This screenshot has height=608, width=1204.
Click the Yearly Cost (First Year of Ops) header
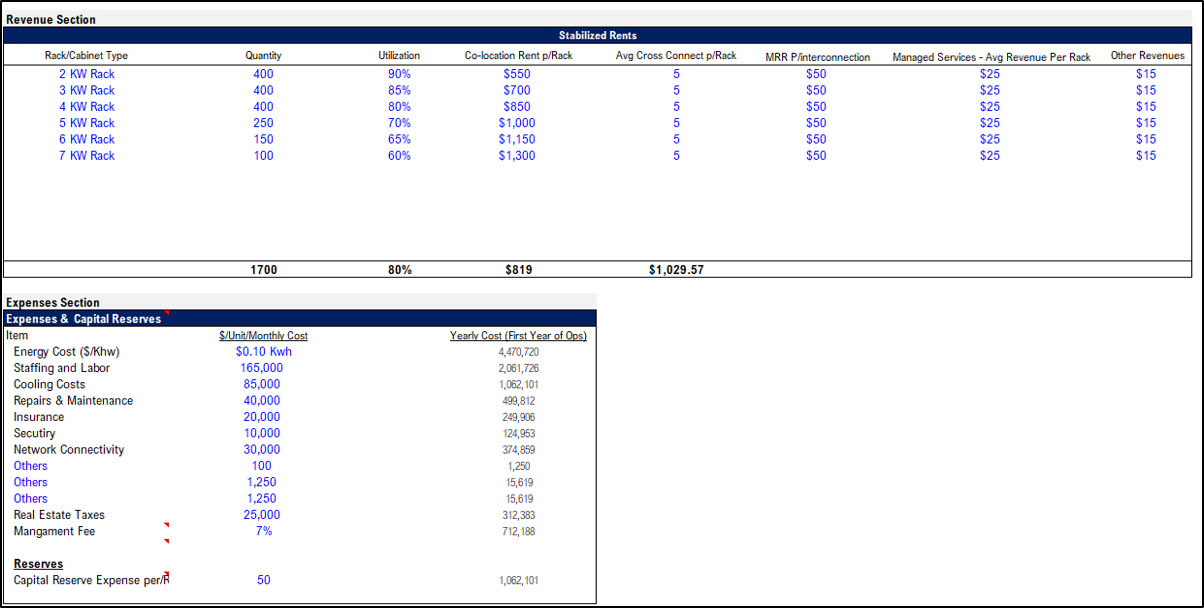point(518,336)
